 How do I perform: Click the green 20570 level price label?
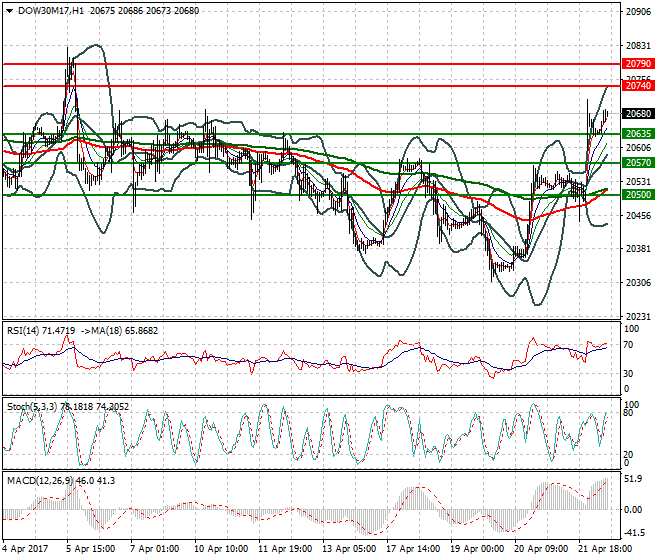[638, 163]
